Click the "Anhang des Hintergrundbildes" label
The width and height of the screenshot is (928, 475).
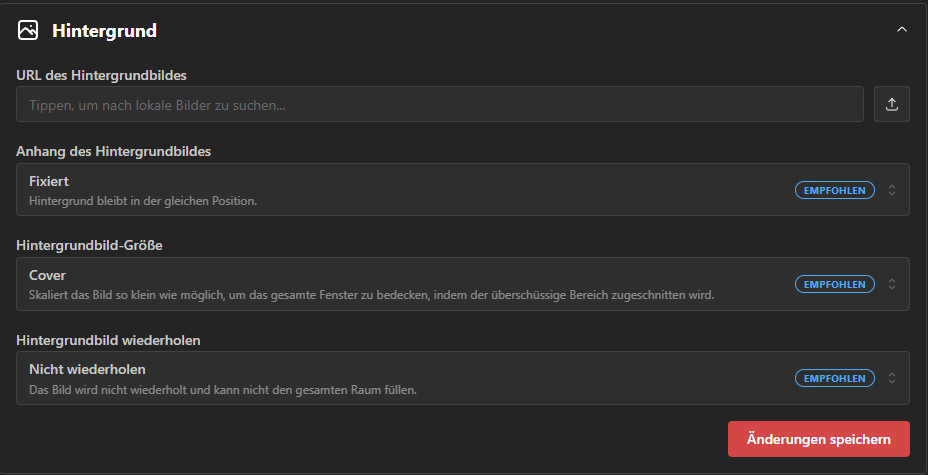click(120, 151)
